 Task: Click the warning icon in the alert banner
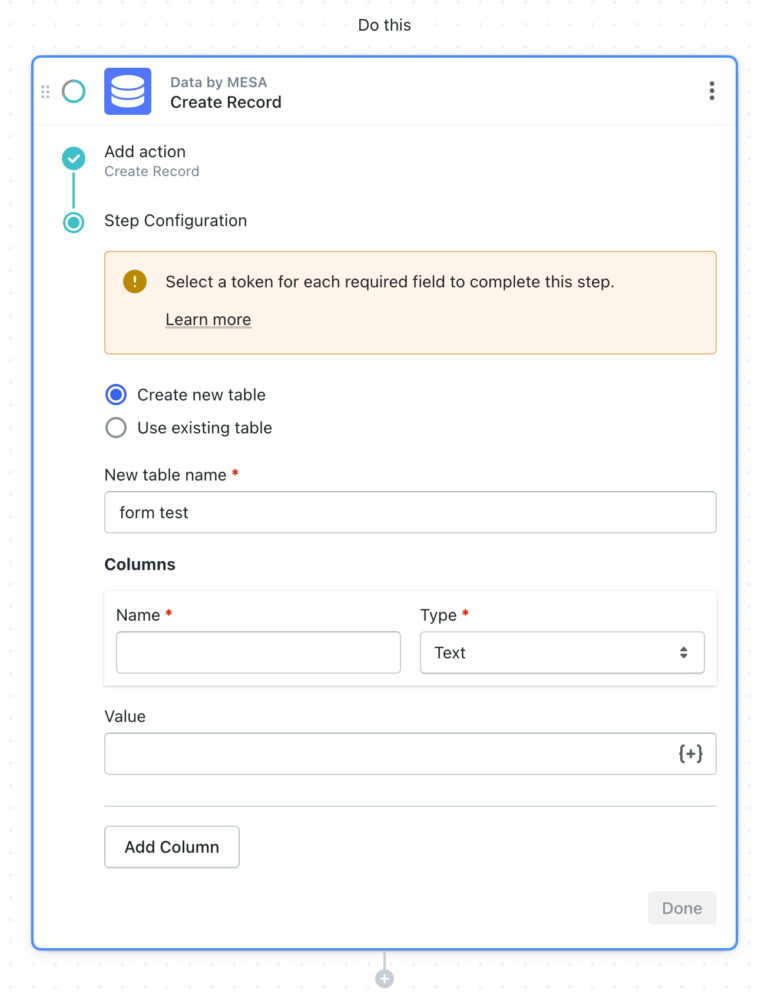click(134, 282)
